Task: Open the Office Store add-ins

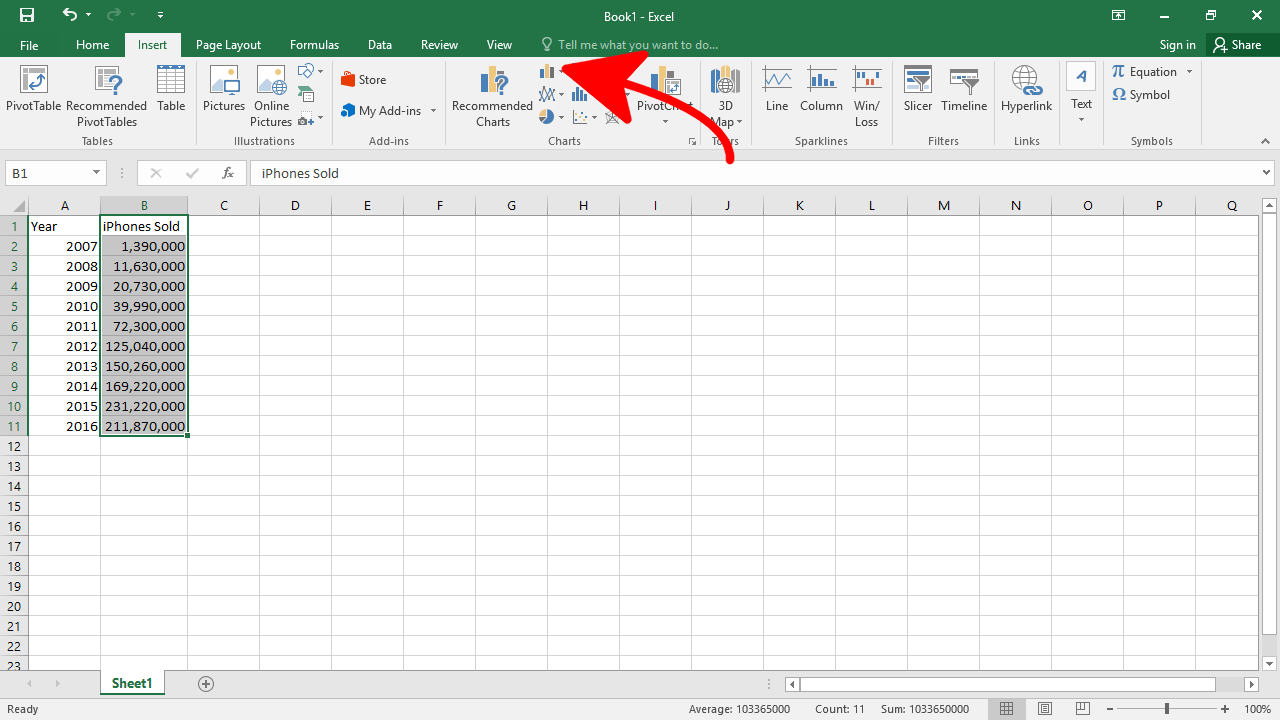Action: (364, 80)
